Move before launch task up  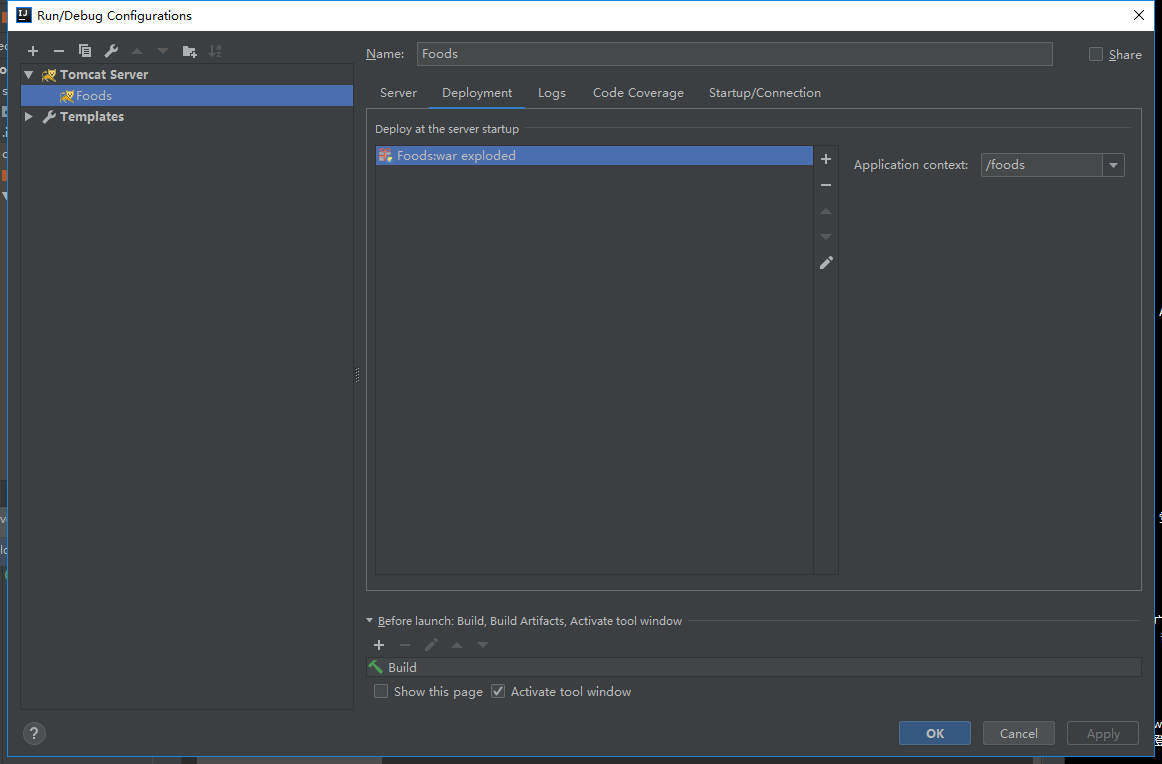pyautogui.click(x=457, y=645)
